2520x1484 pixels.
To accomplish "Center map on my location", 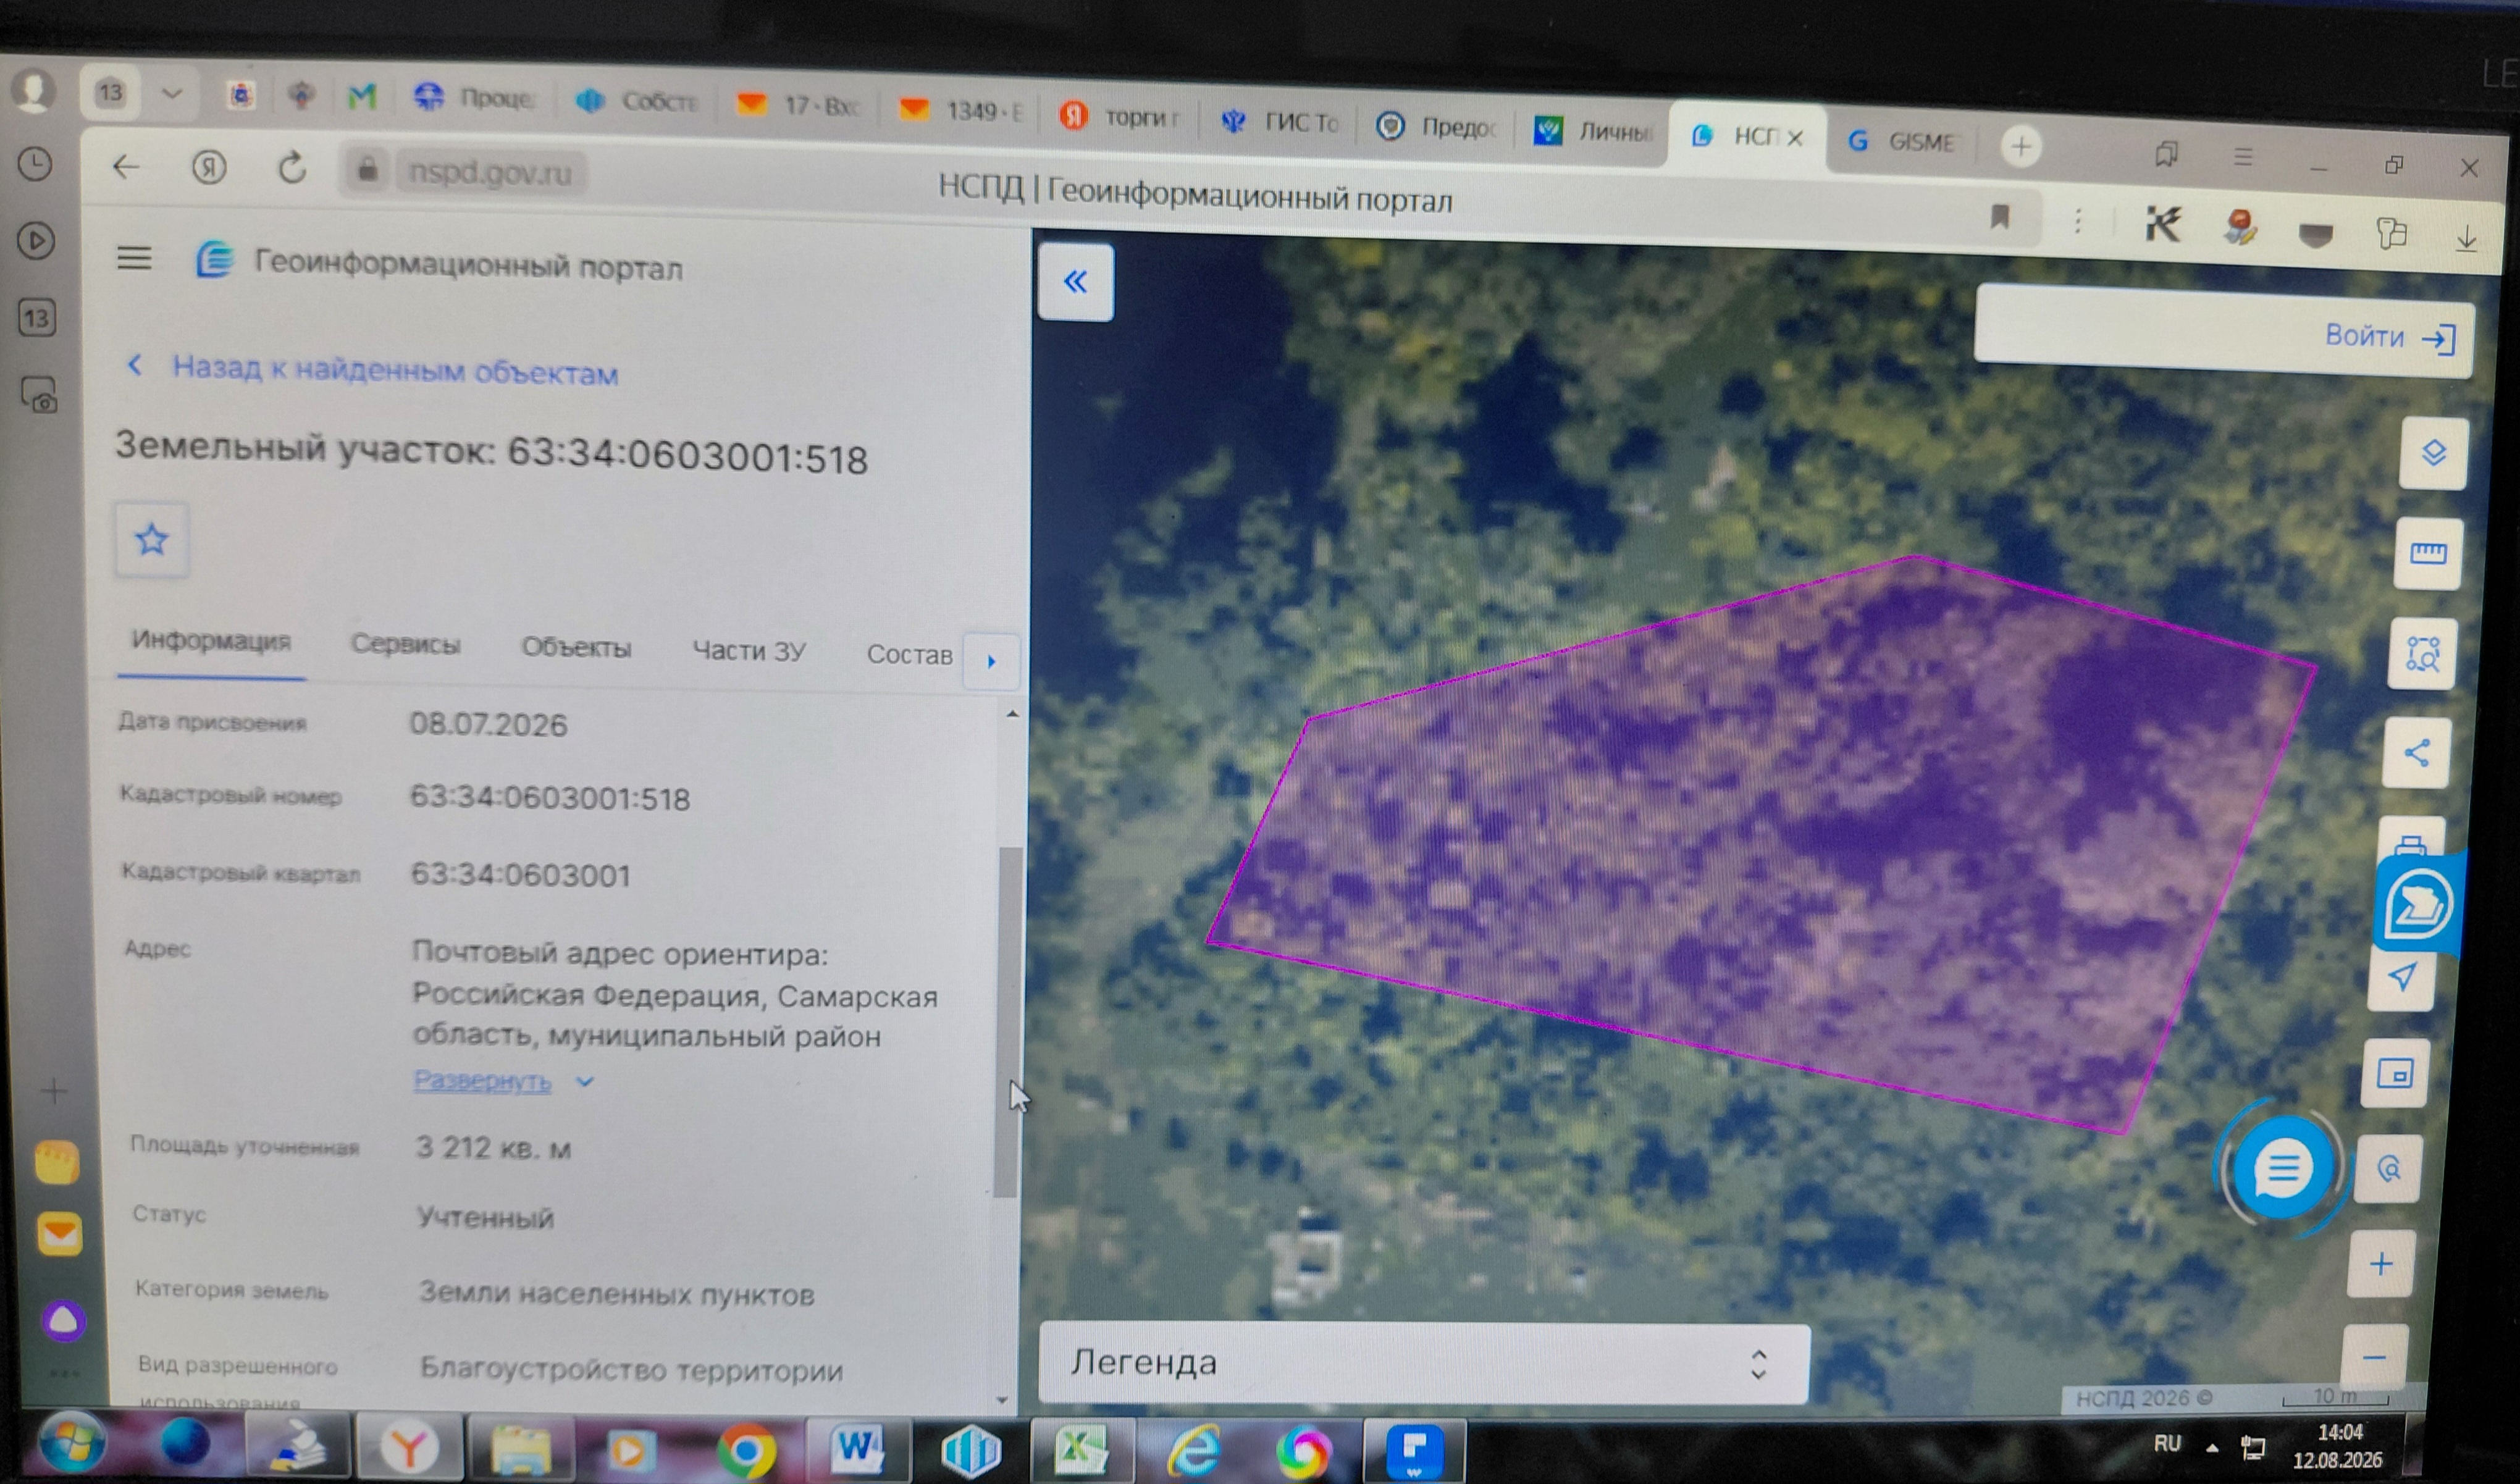I will coord(2402,977).
